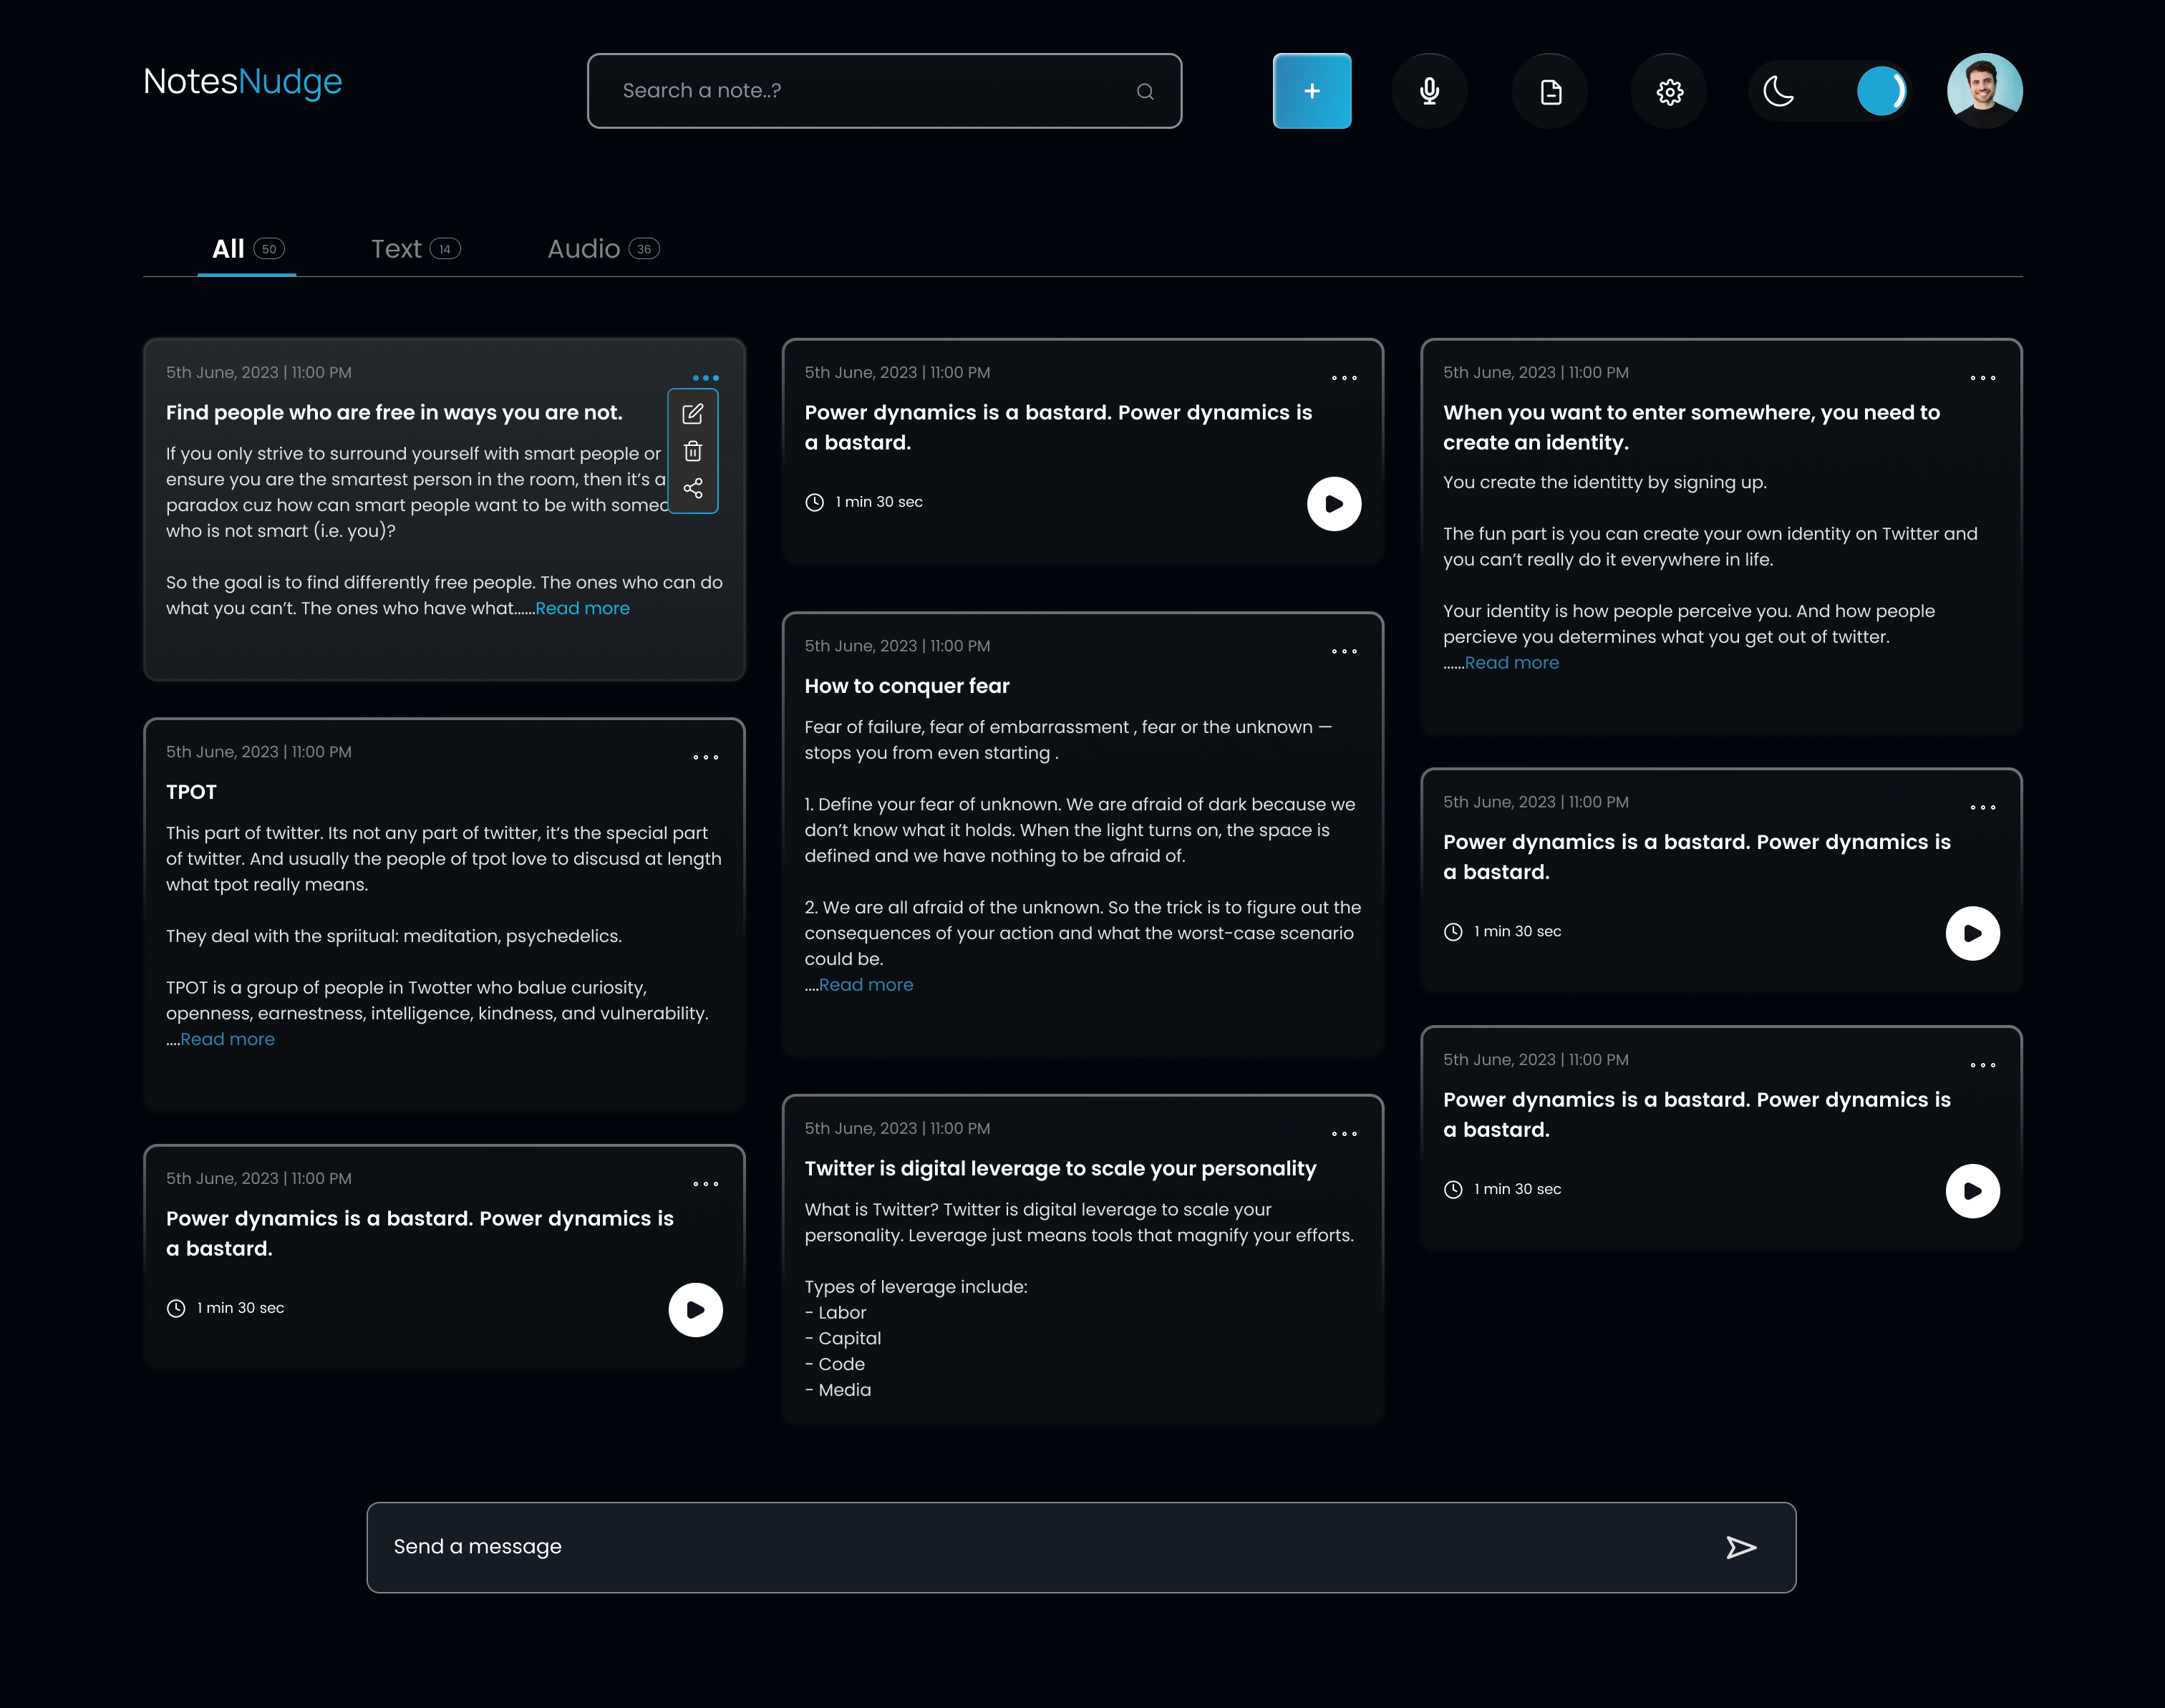Open settings gear icon
The height and width of the screenshot is (1708, 2165).
[1669, 91]
